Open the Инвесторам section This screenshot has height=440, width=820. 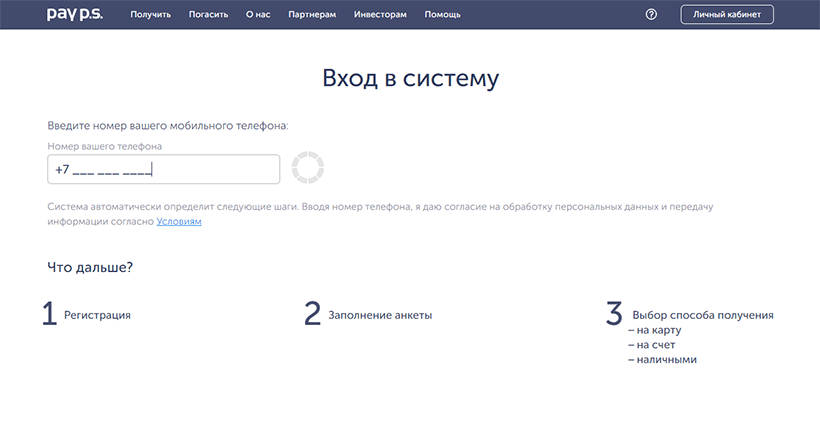click(380, 15)
